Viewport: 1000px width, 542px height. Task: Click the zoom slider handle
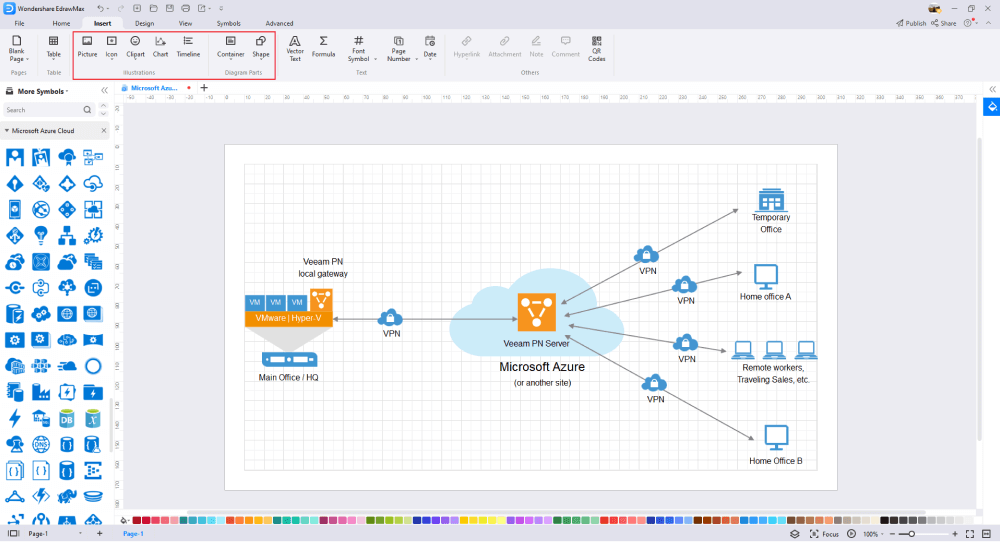(912, 534)
